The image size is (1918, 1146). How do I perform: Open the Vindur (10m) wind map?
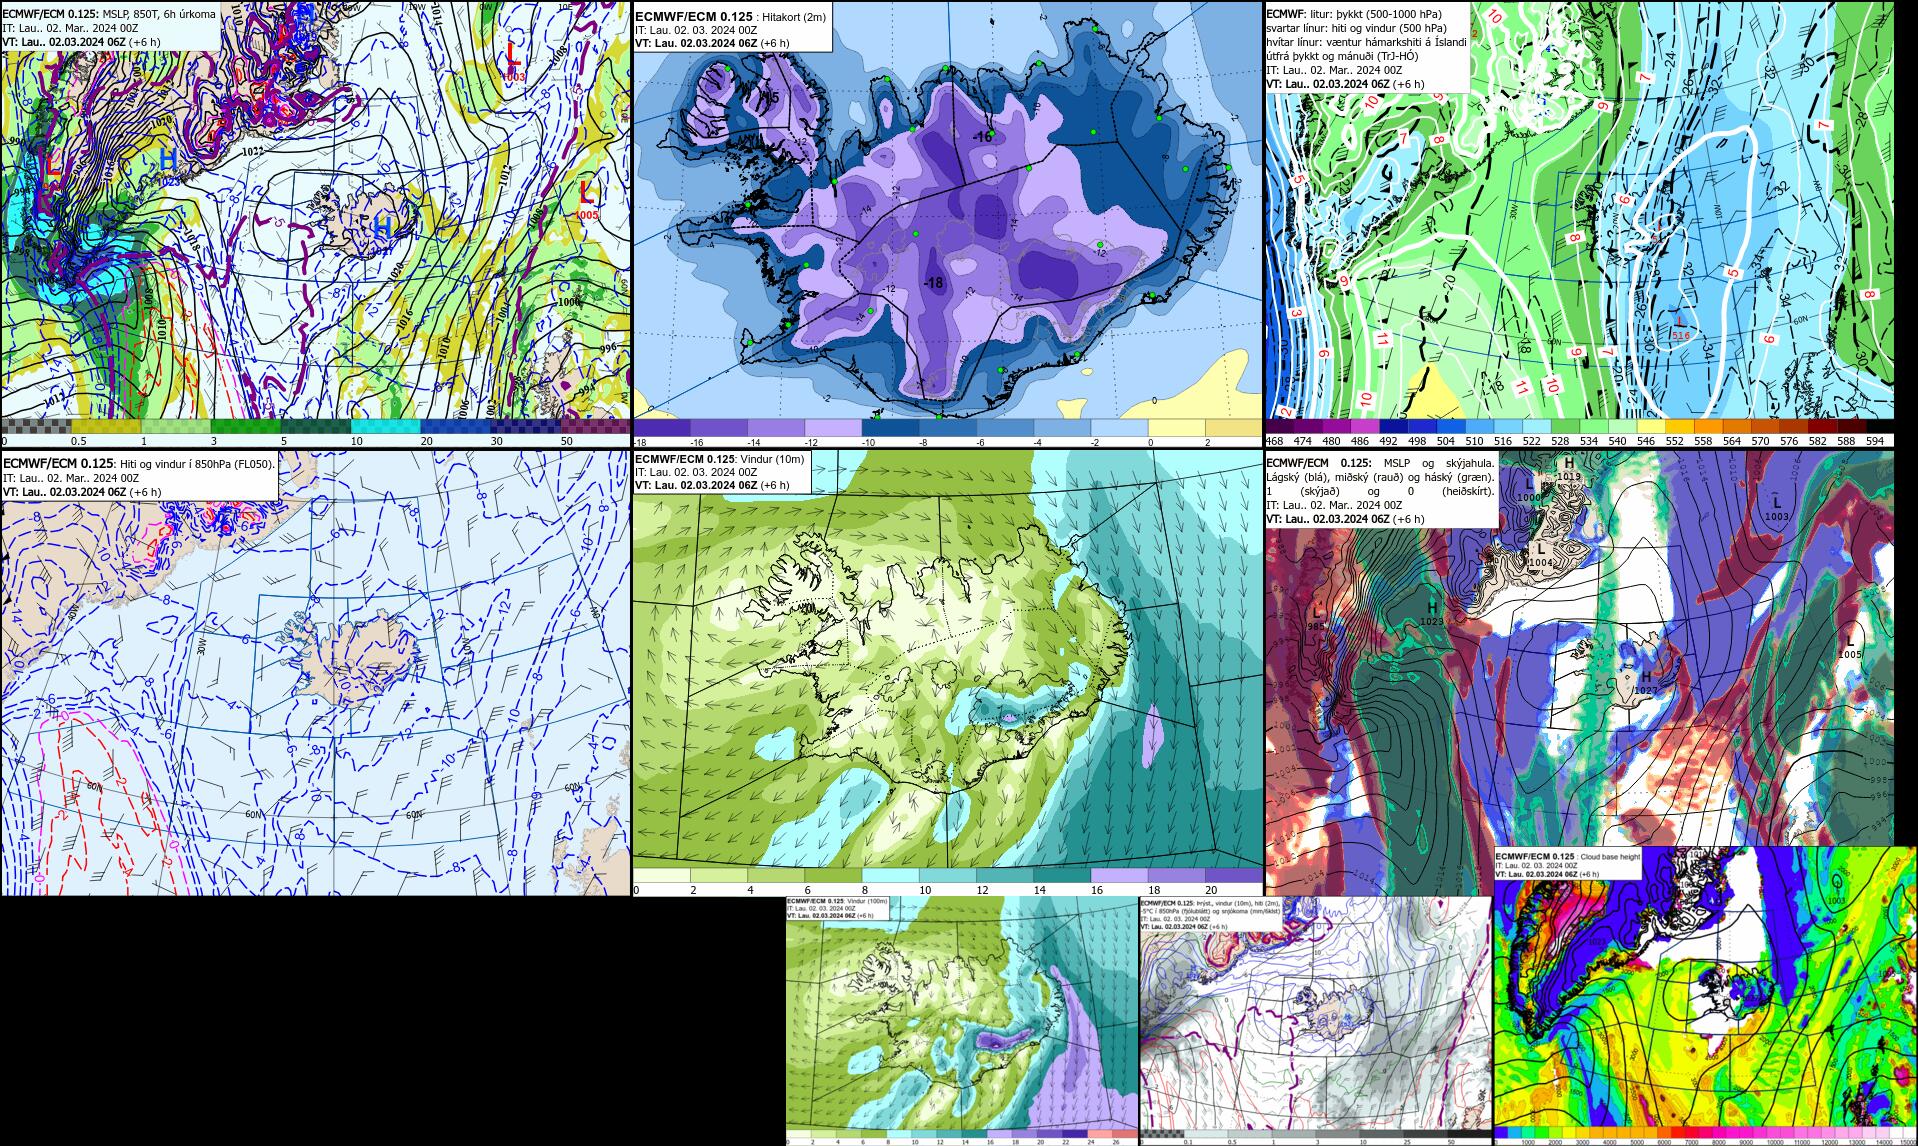click(947, 672)
